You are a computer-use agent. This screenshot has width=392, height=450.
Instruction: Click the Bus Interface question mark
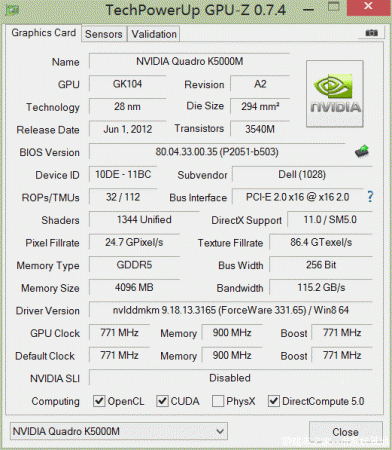pyautogui.click(x=370, y=197)
